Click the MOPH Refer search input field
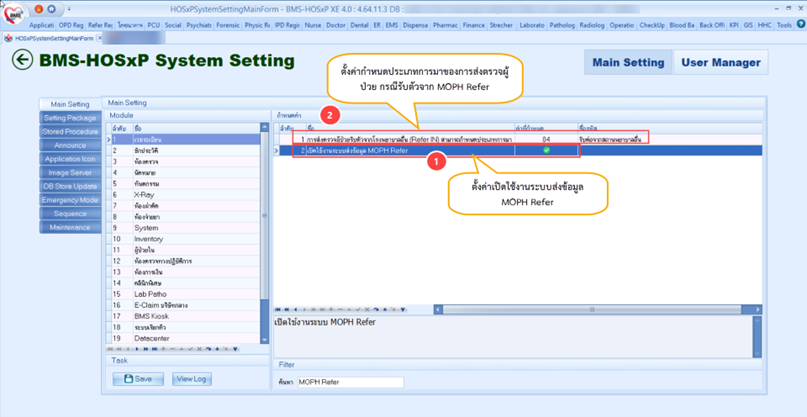The height and width of the screenshot is (417, 807). 350,382
